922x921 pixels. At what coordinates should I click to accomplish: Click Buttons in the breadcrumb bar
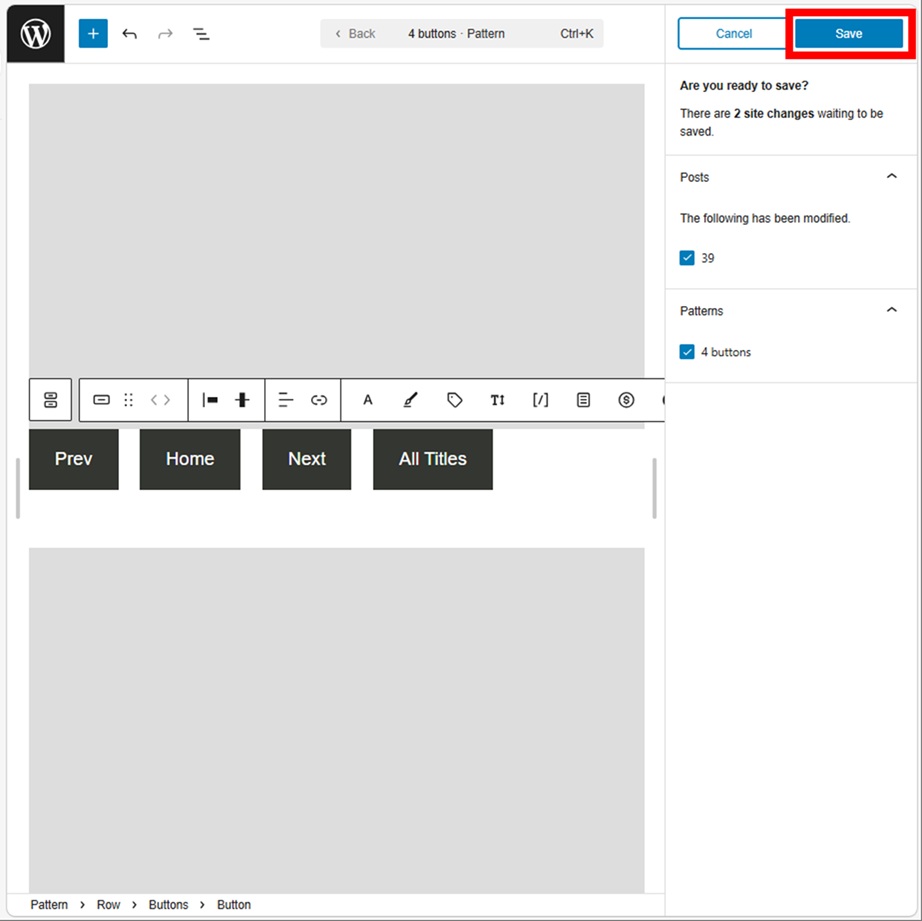tap(168, 905)
